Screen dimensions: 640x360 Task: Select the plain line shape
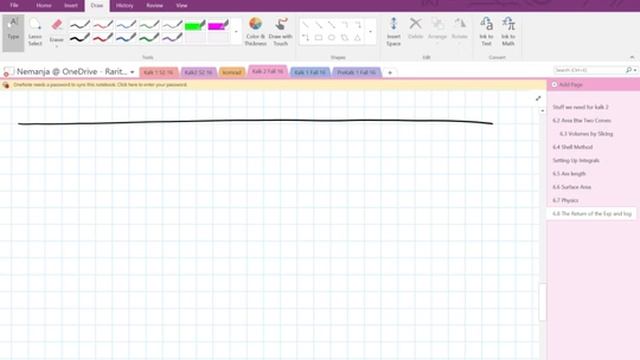306,25
